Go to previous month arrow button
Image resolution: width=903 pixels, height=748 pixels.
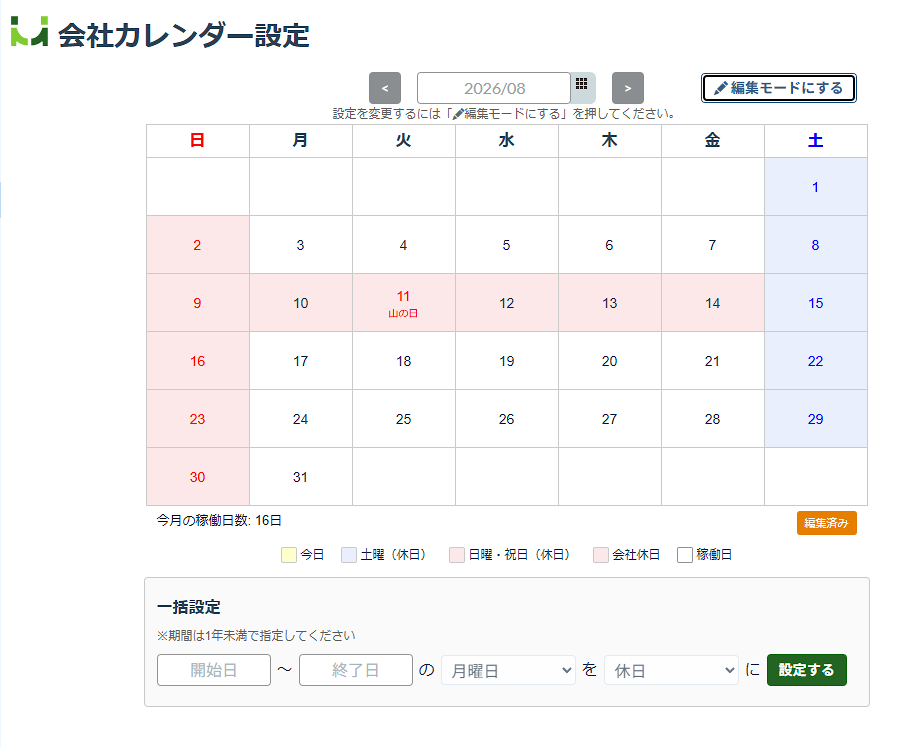coord(385,88)
